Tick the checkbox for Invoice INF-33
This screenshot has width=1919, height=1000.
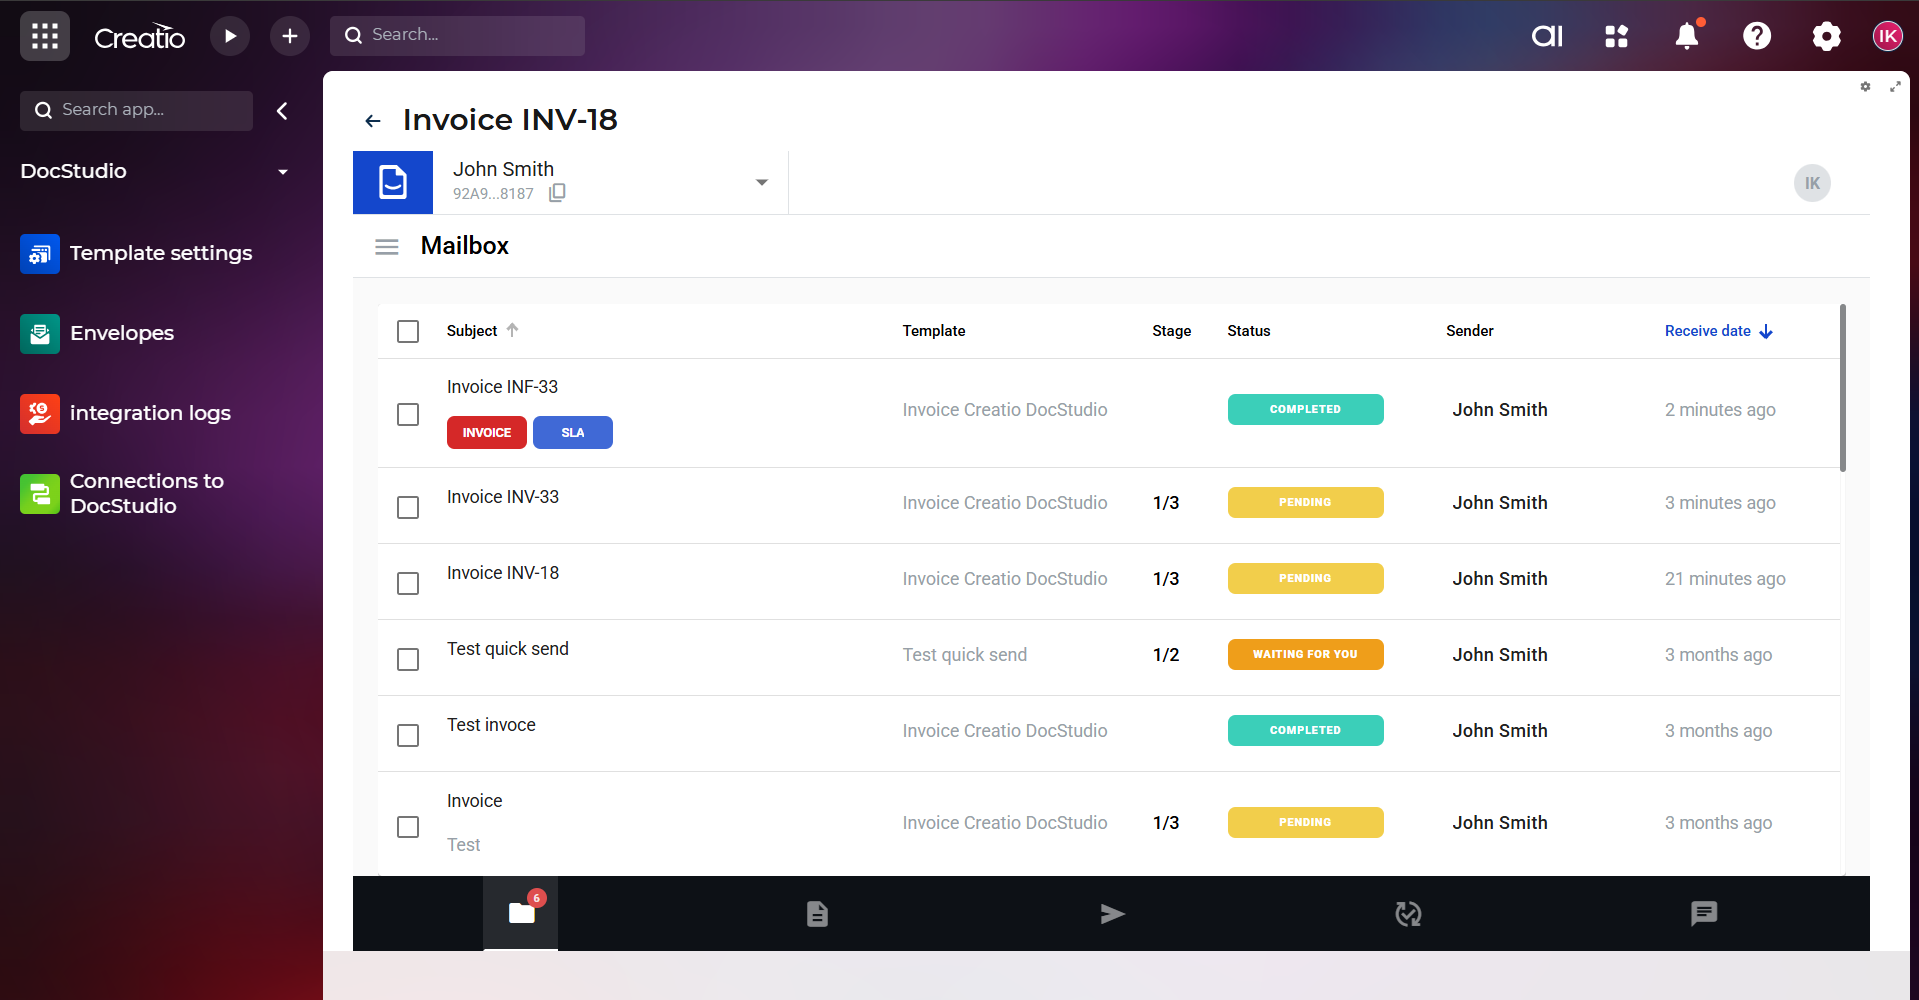coord(408,414)
